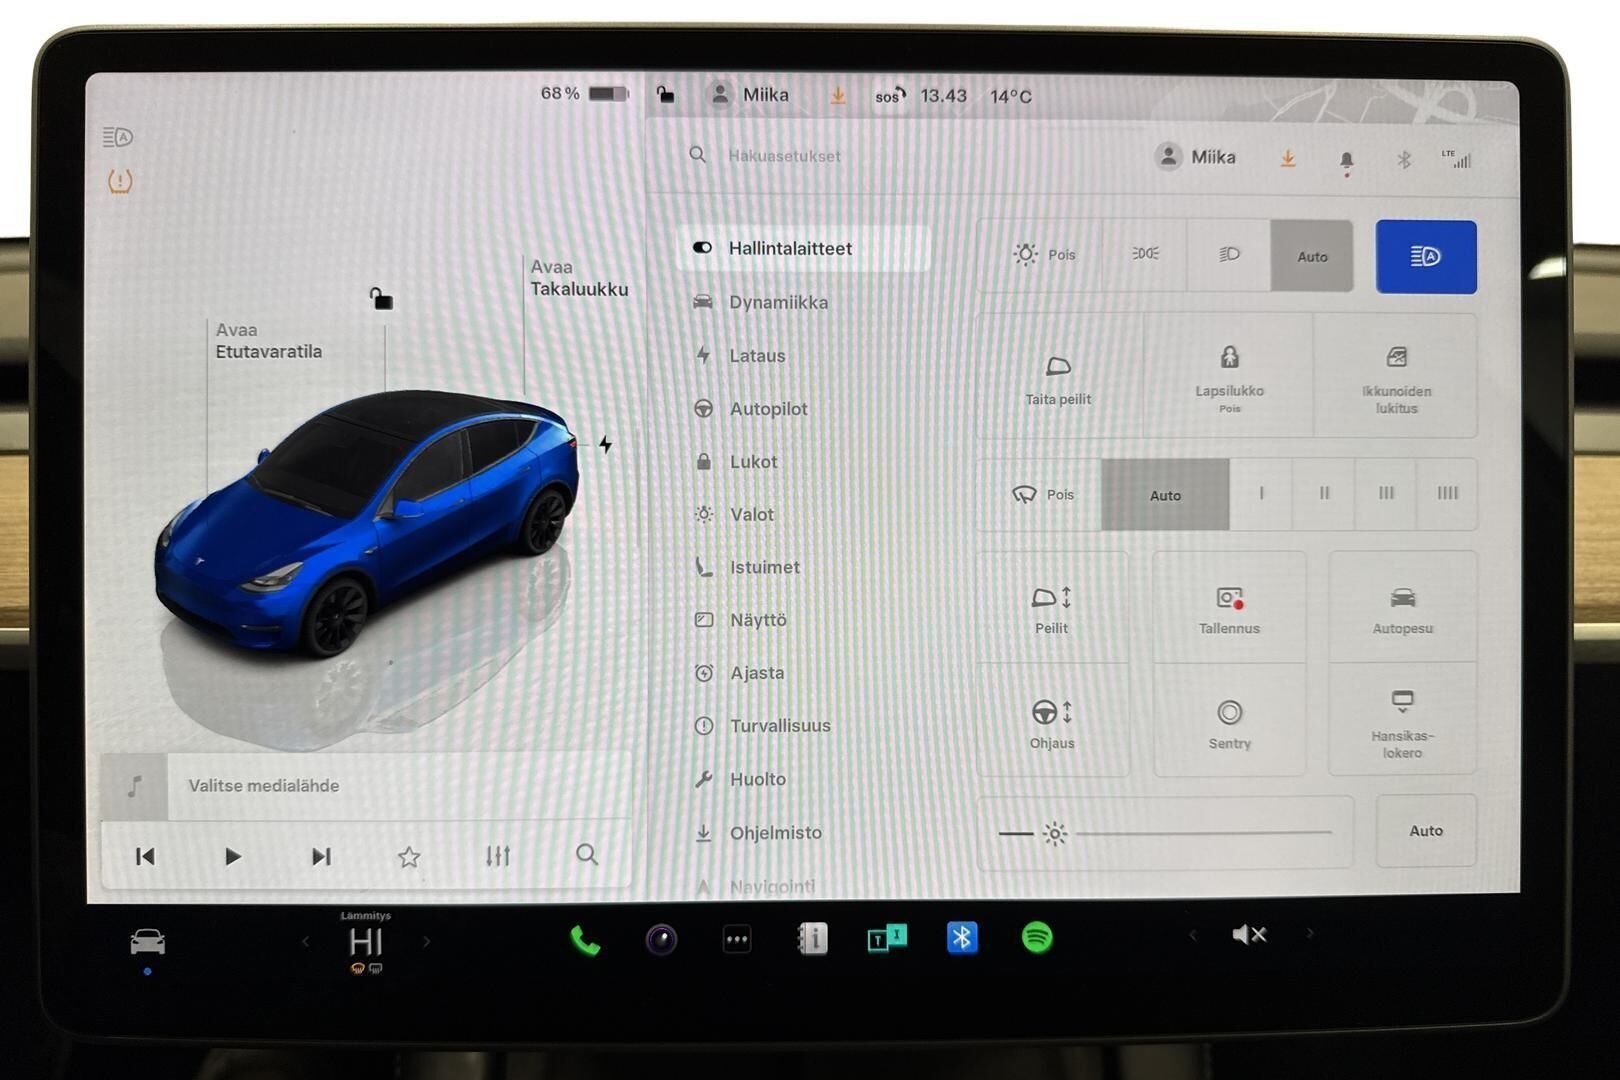Lower volume with left chevron
The height and width of the screenshot is (1080, 1620).
[1192, 936]
